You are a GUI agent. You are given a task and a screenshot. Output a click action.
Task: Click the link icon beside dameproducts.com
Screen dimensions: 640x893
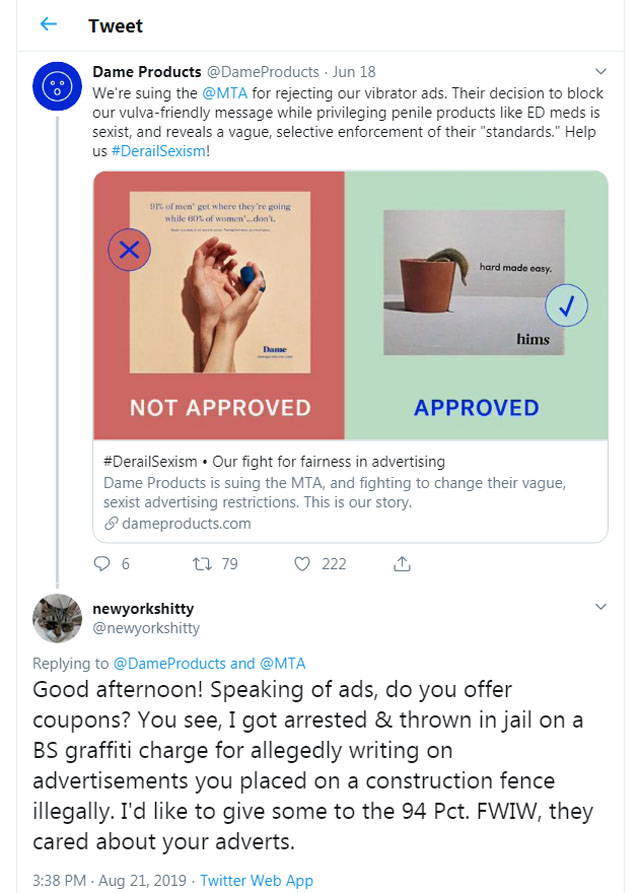click(111, 523)
